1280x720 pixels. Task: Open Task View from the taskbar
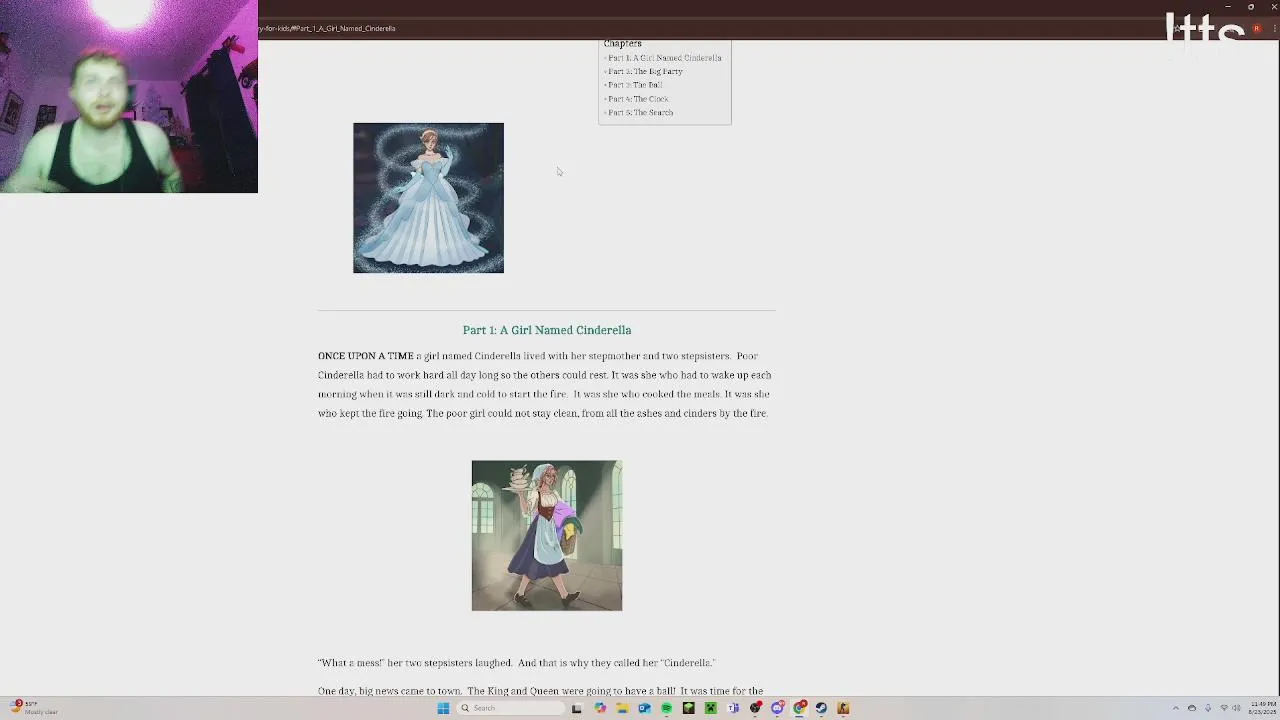[576, 708]
